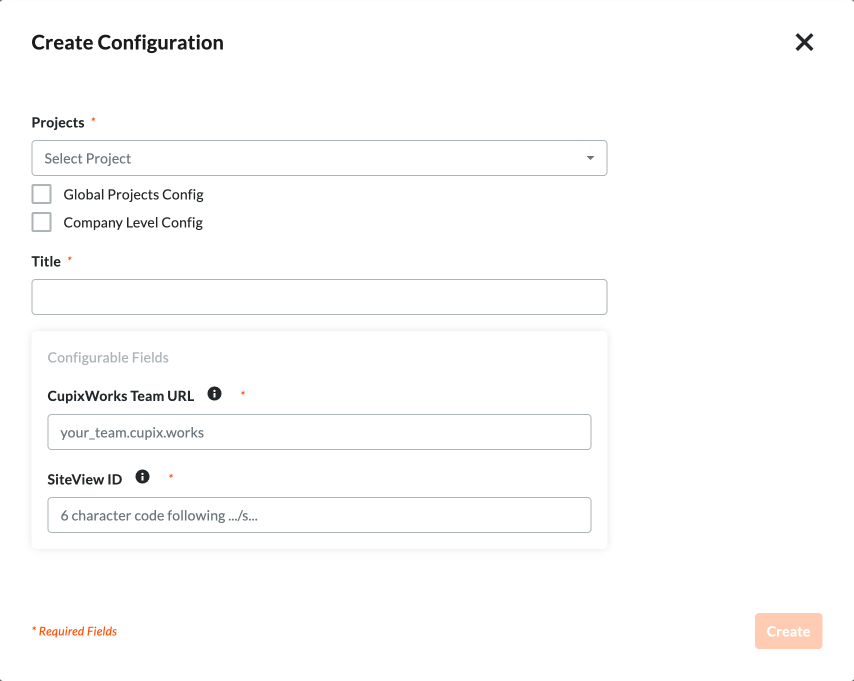854x681 pixels.
Task: Click inside the Title input box
Action: pyautogui.click(x=319, y=297)
